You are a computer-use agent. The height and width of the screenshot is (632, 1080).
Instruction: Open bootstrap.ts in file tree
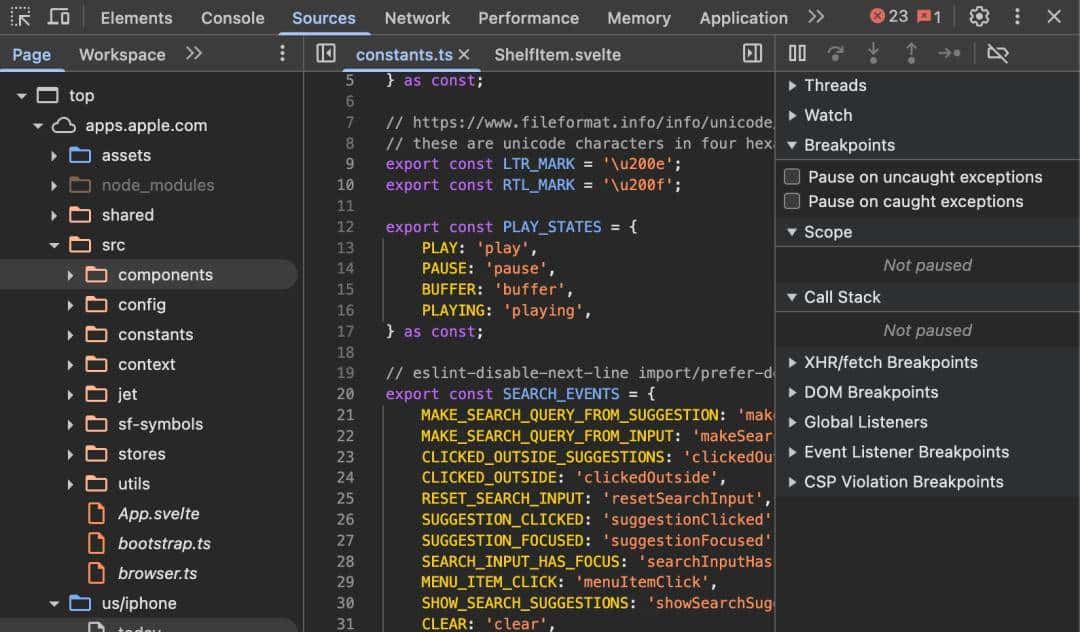tap(164, 544)
